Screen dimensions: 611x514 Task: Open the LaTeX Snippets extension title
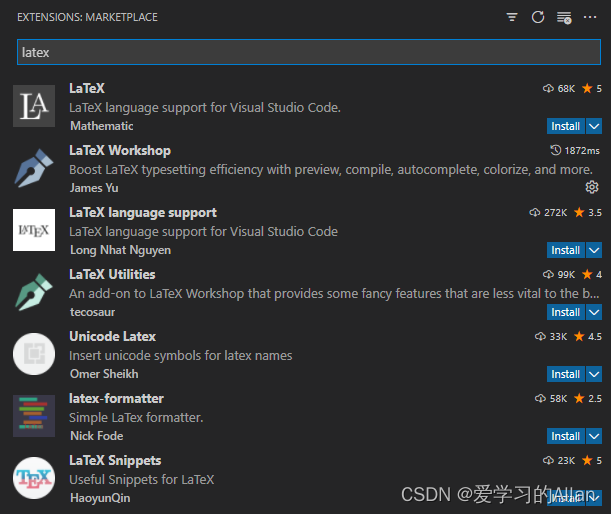click(115, 460)
